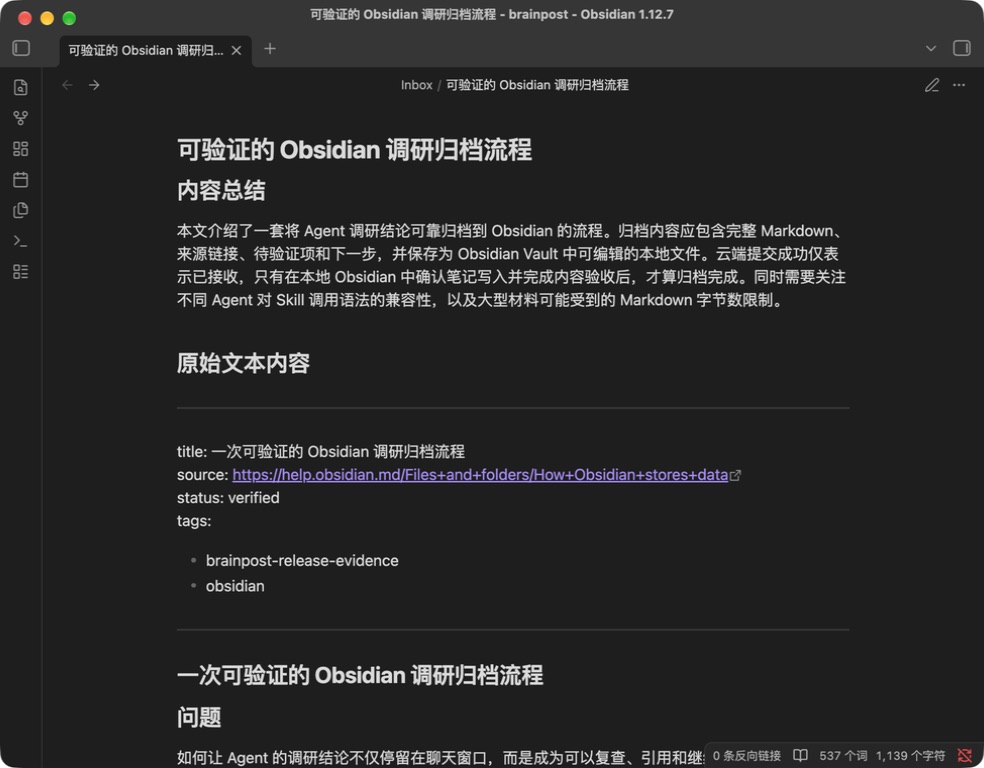
Task: Click the brainpost-release-evidence bullet
Action: 302,560
